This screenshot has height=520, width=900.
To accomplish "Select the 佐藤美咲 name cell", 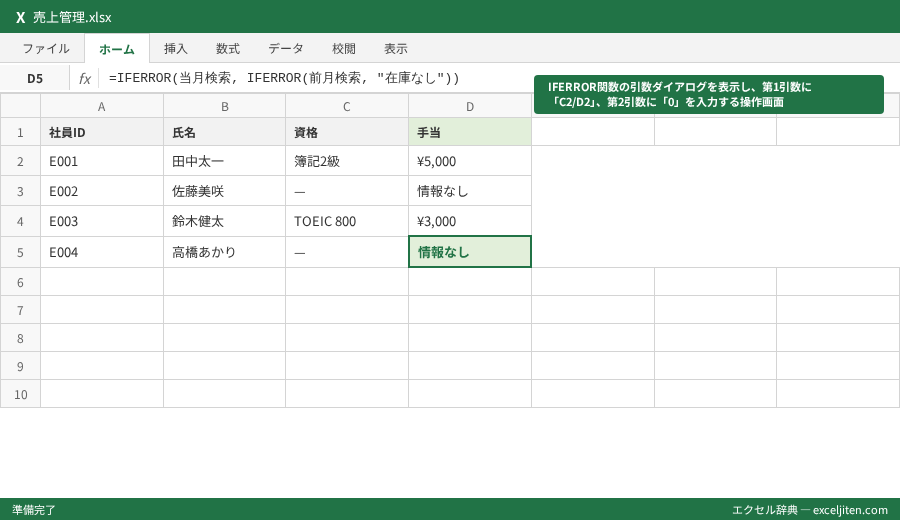I will point(224,191).
